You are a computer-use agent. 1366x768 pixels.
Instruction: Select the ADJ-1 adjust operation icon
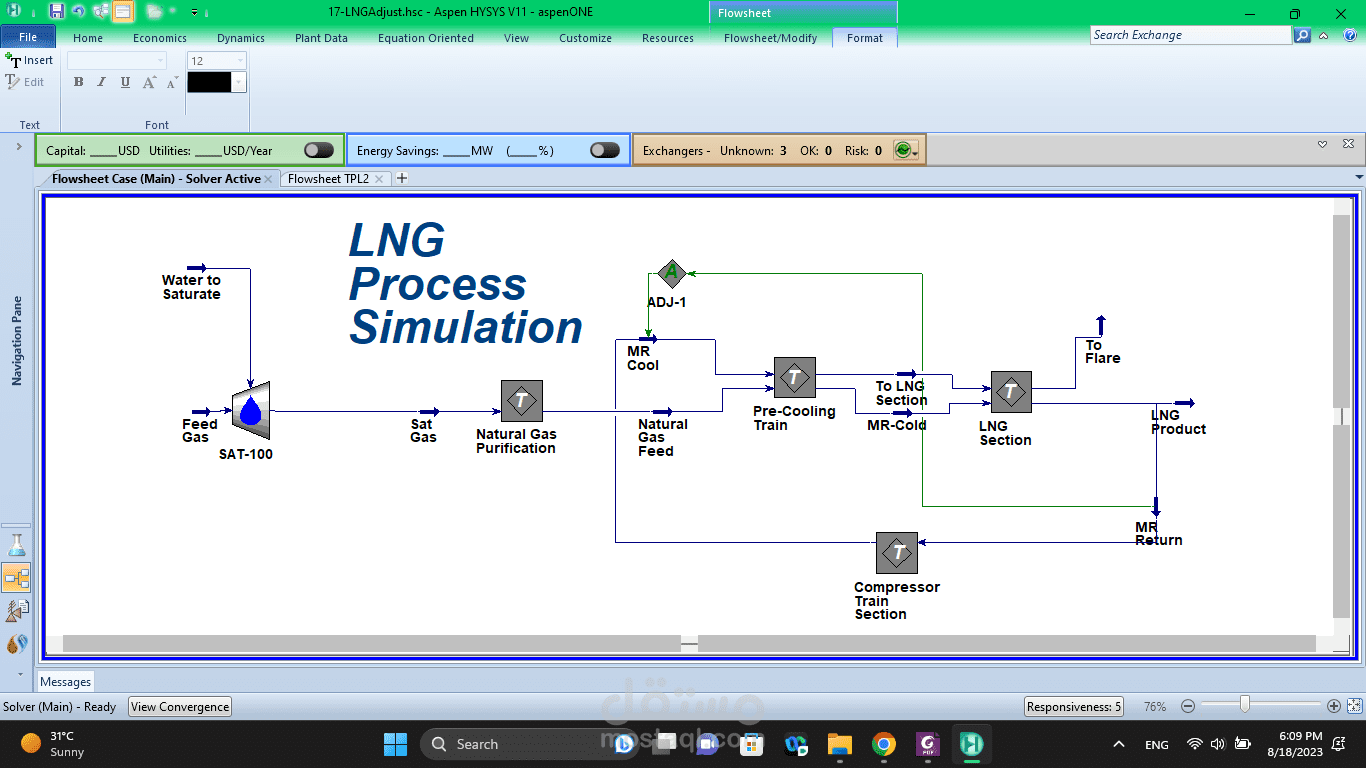pyautogui.click(x=671, y=272)
